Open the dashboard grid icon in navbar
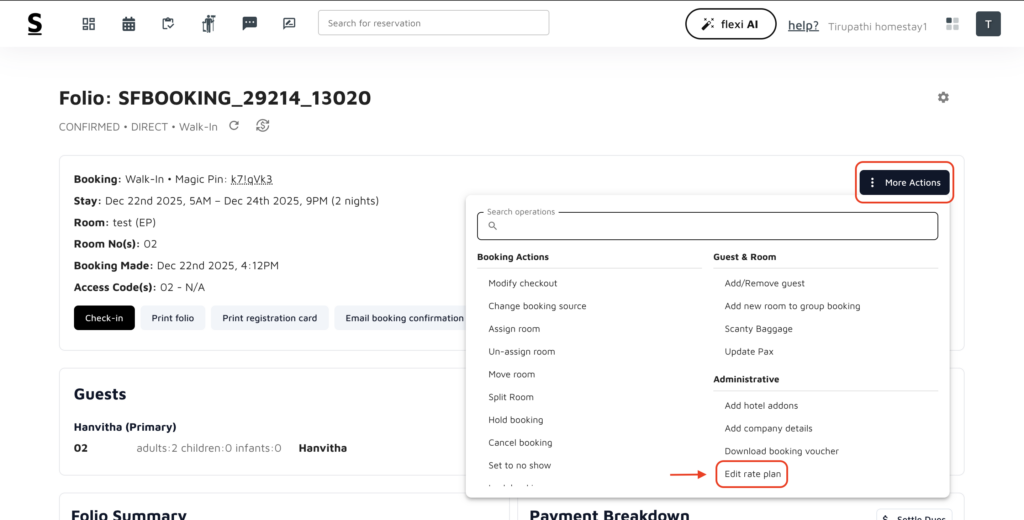This screenshot has height=520, width=1024. (x=88, y=24)
